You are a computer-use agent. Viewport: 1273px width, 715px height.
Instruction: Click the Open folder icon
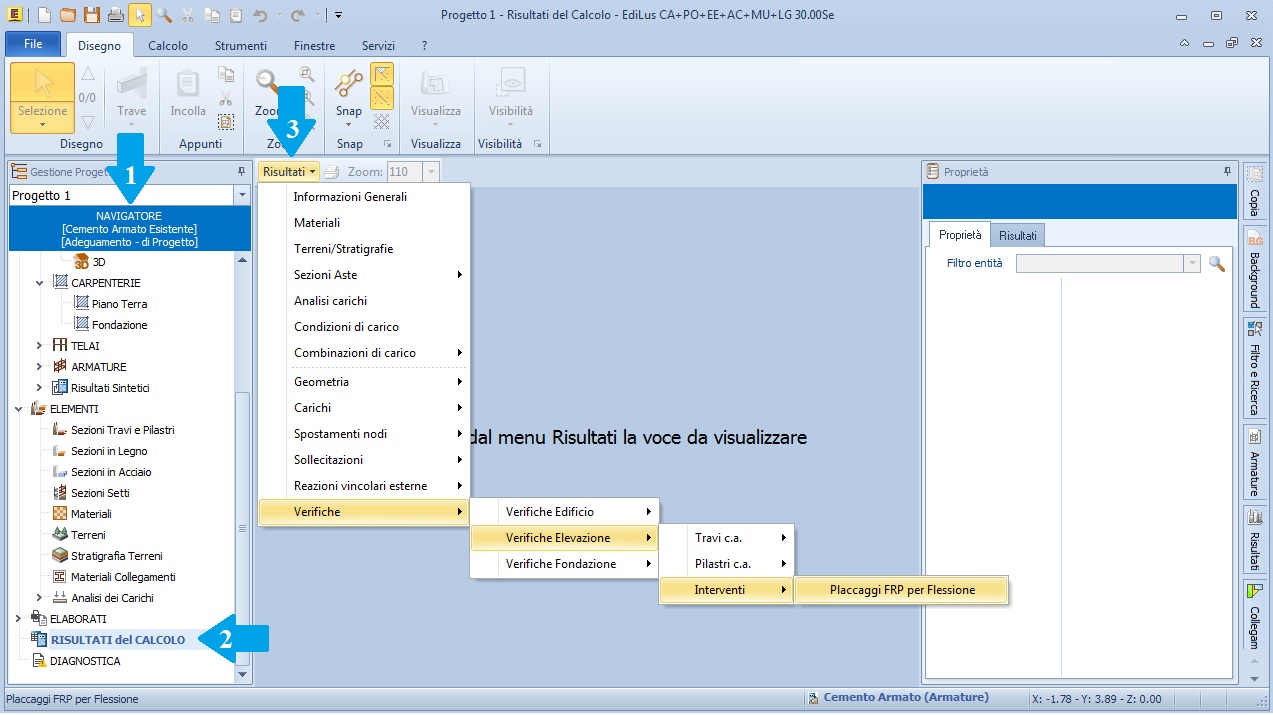(68, 15)
